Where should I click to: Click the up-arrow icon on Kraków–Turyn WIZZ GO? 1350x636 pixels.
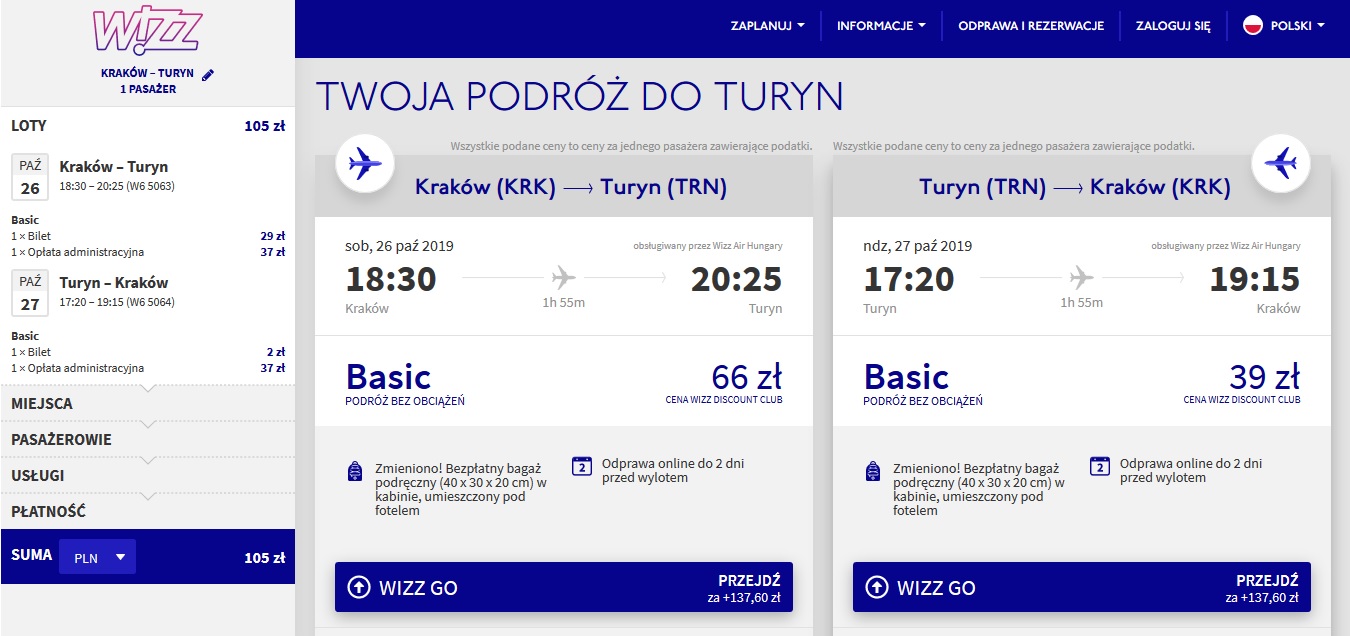pyautogui.click(x=358, y=587)
